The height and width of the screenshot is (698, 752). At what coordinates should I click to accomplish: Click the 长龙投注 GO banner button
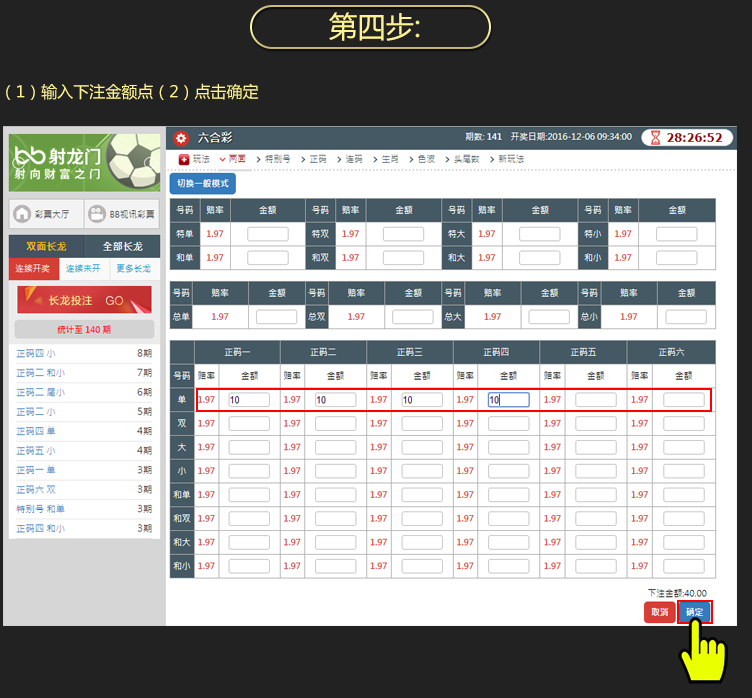pyautogui.click(x=84, y=300)
